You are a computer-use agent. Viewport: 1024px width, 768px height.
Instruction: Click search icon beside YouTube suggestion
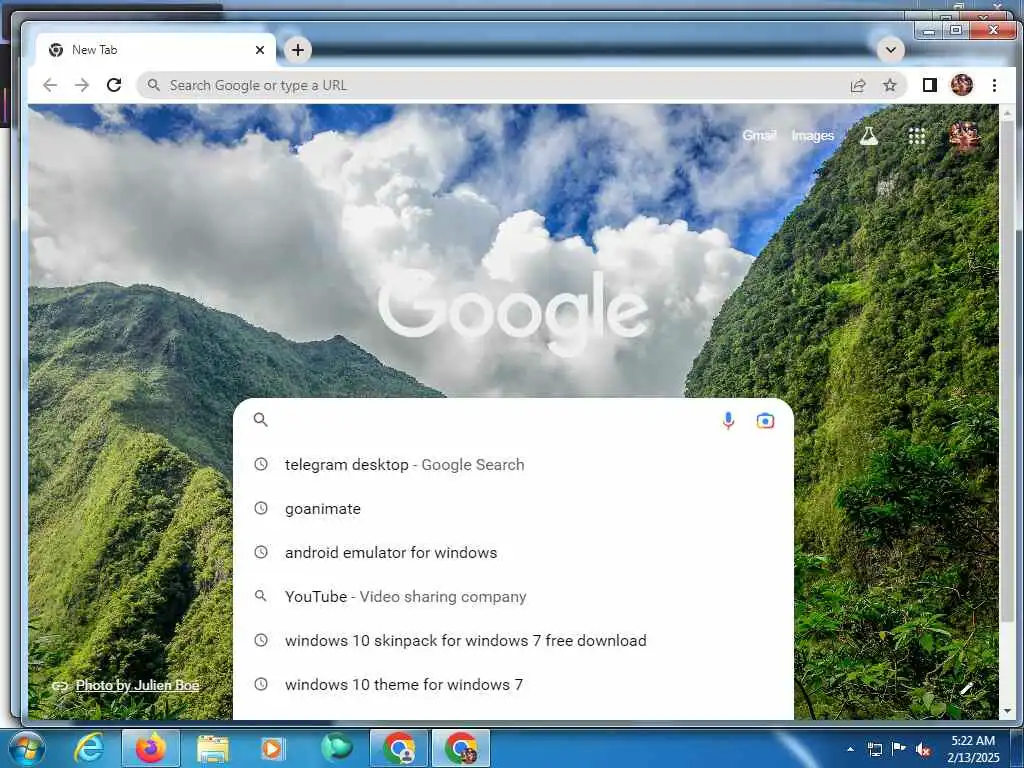(x=261, y=596)
